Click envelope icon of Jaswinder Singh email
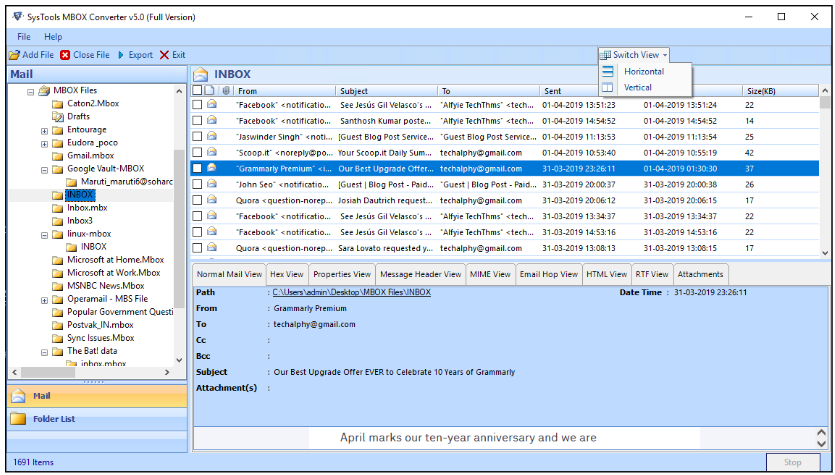This screenshot has width=835, height=475. [x=211, y=136]
